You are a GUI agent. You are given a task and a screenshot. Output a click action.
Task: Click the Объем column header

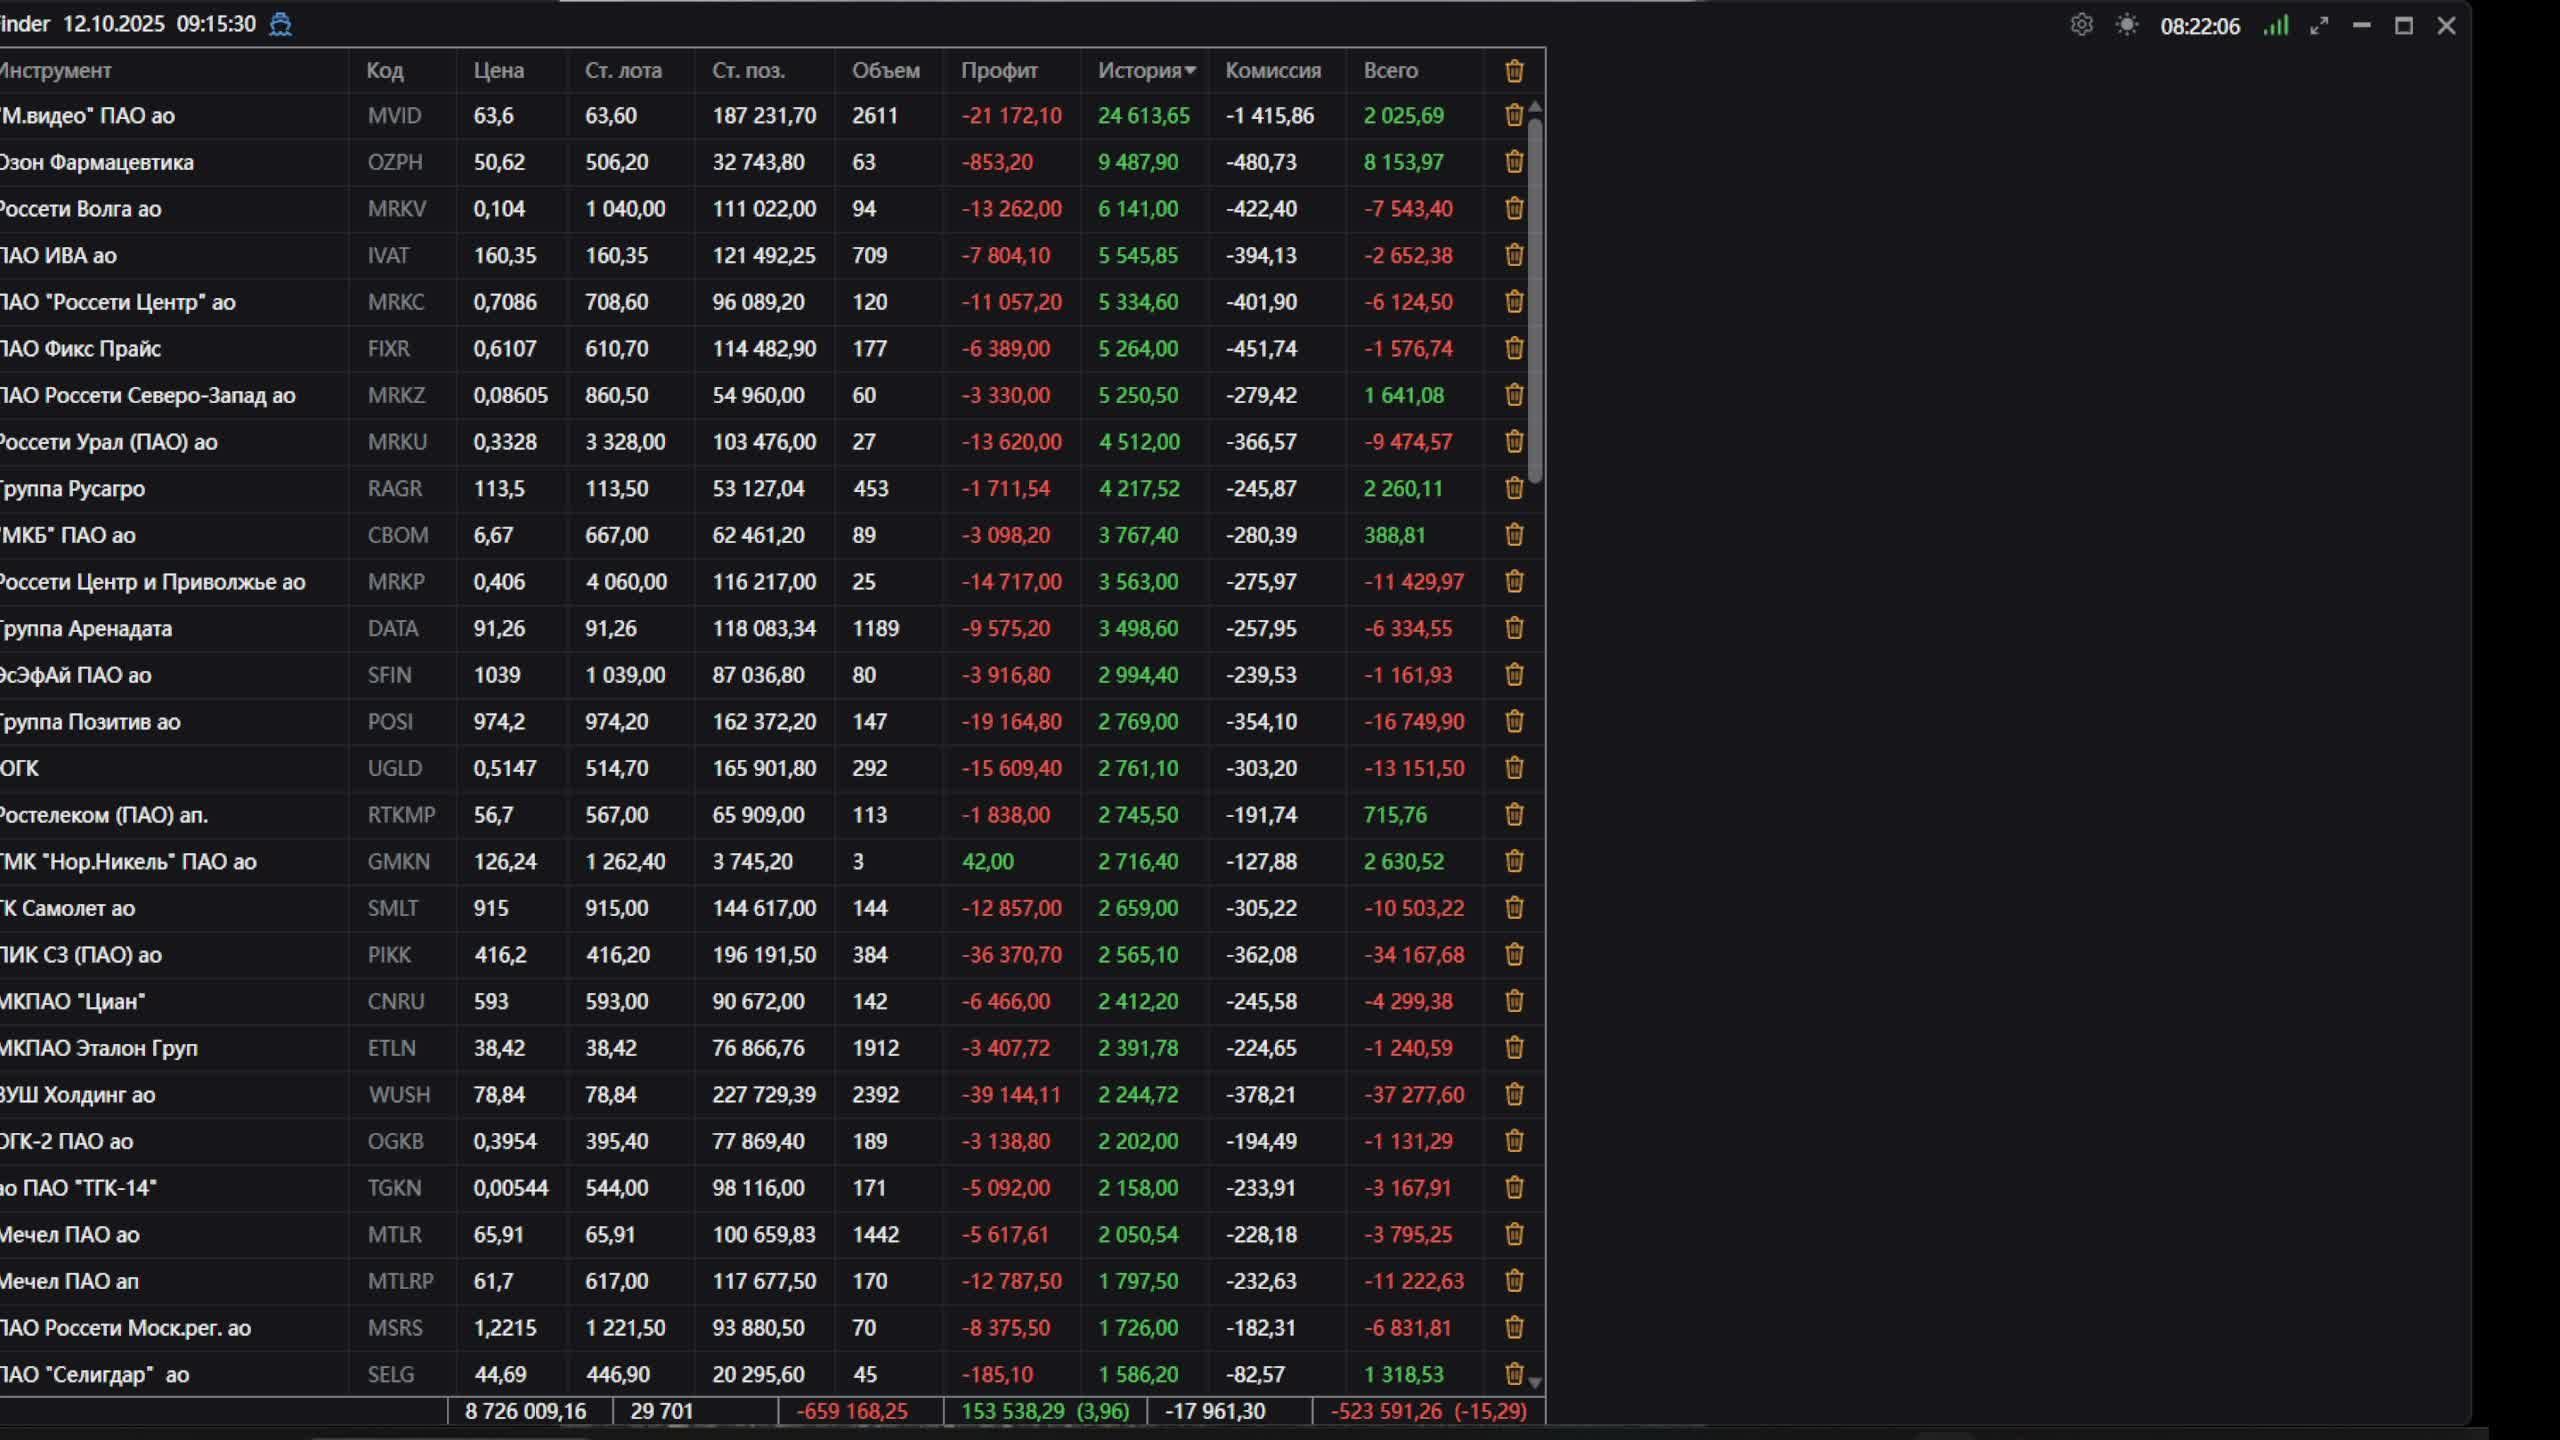885,71
